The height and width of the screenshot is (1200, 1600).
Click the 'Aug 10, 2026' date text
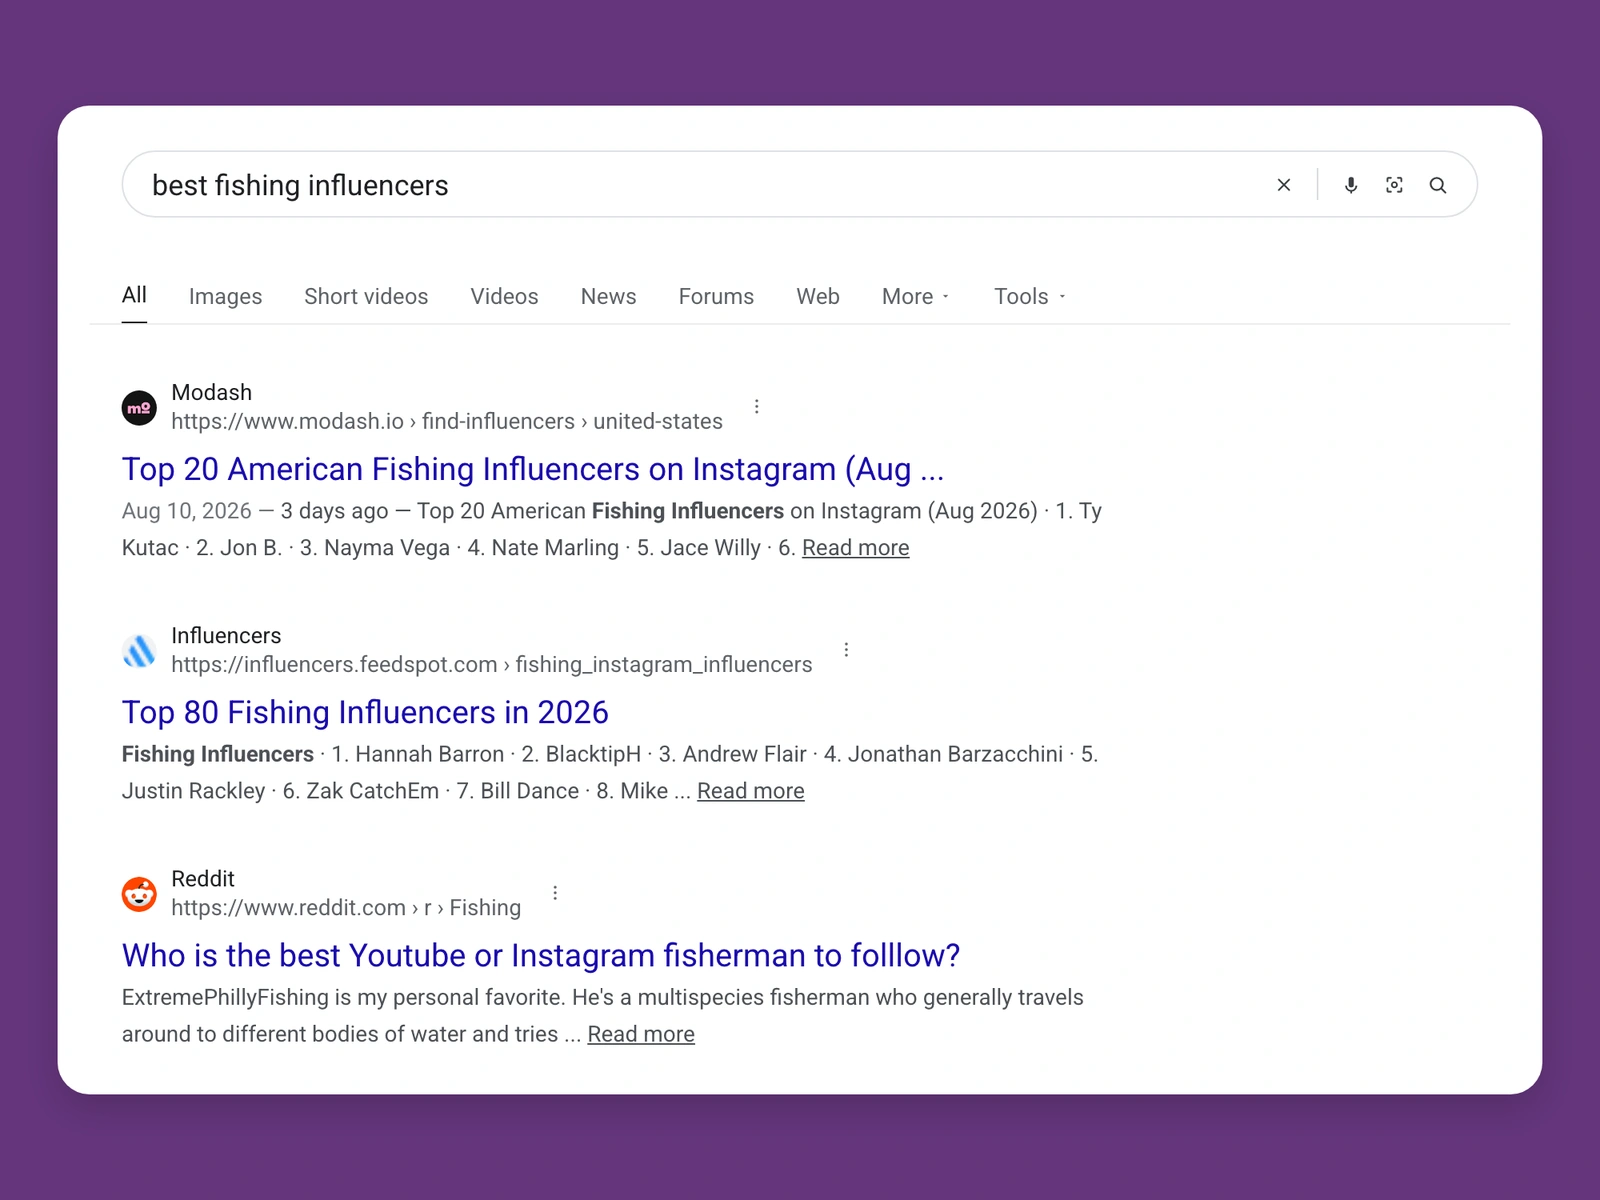187,511
